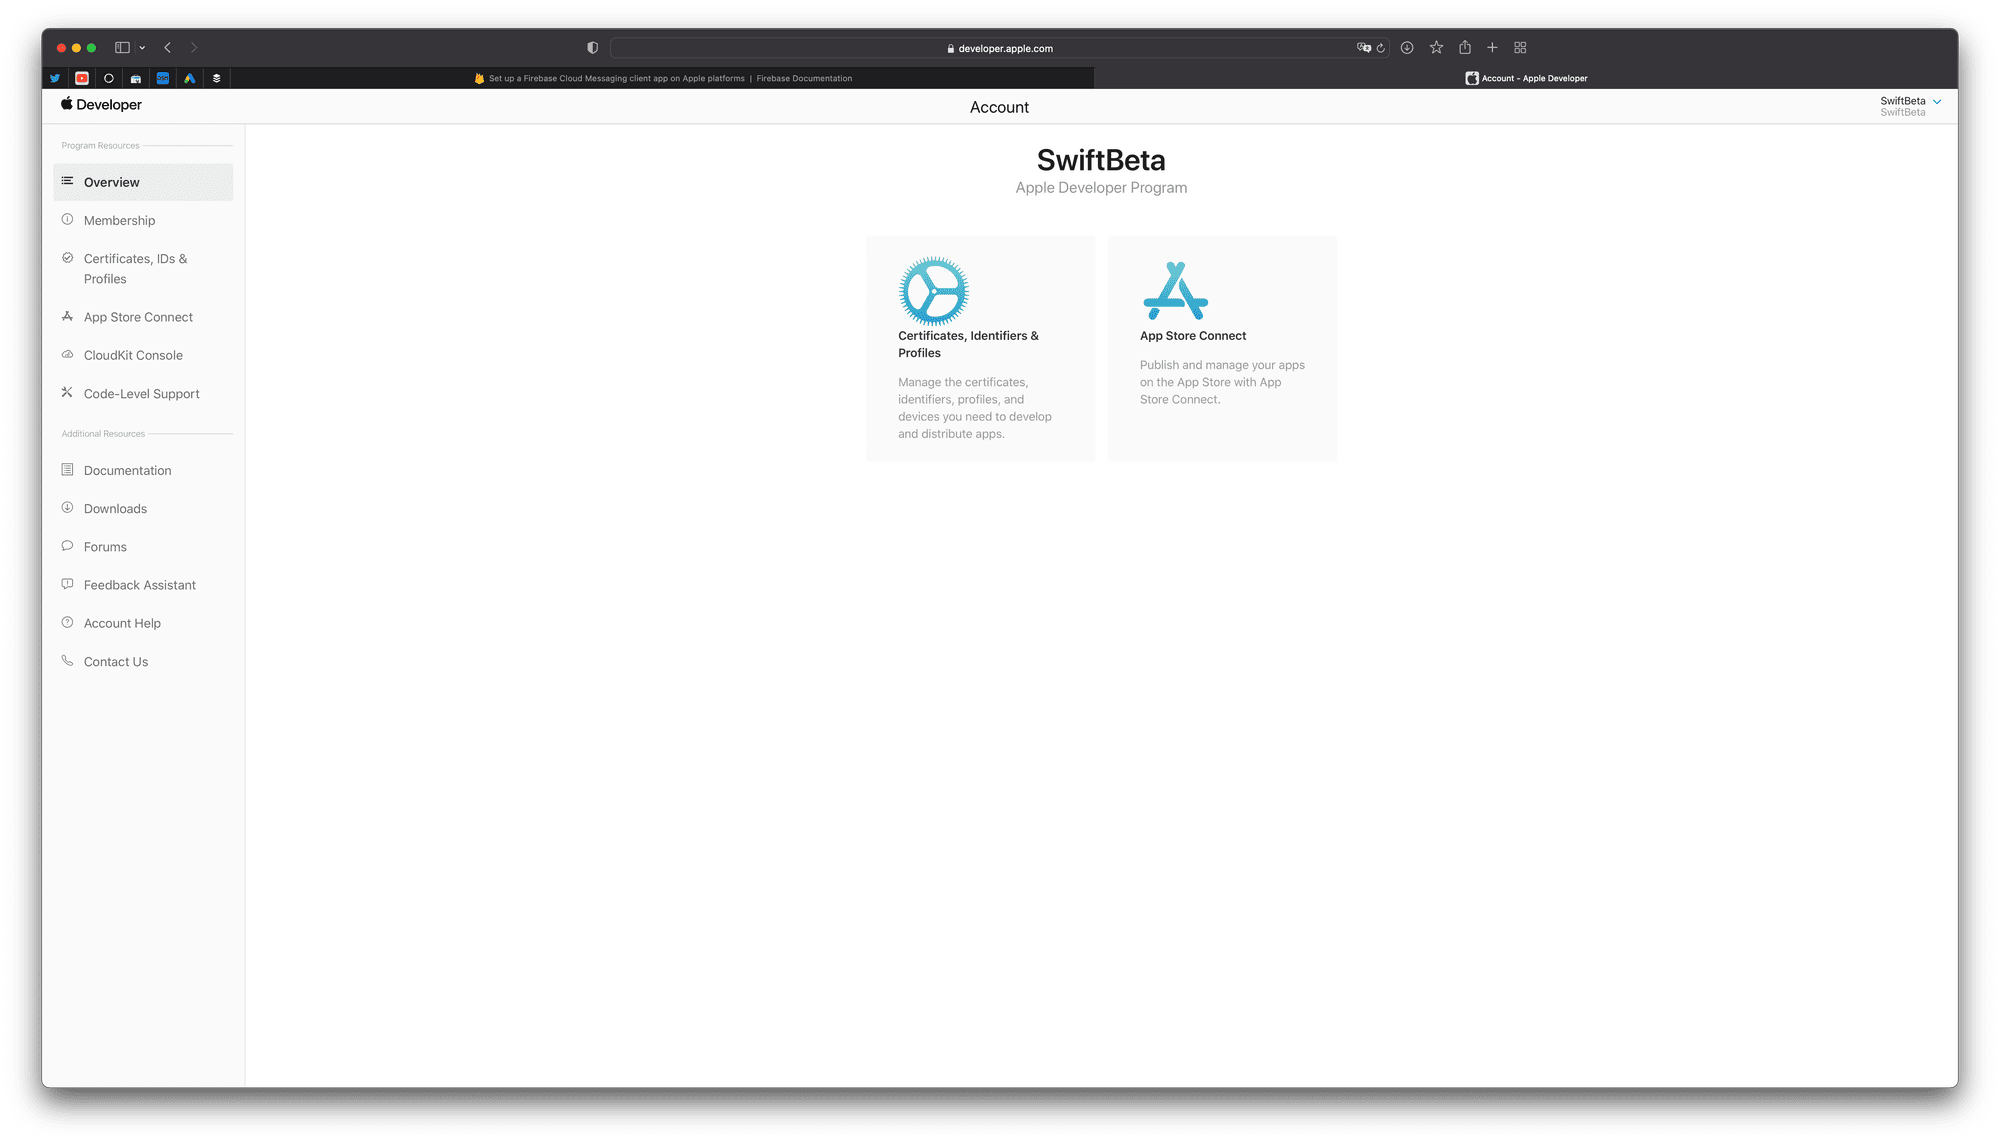Open the pinned circle-icon tab
This screenshot has height=1143, width=2000.
[109, 78]
